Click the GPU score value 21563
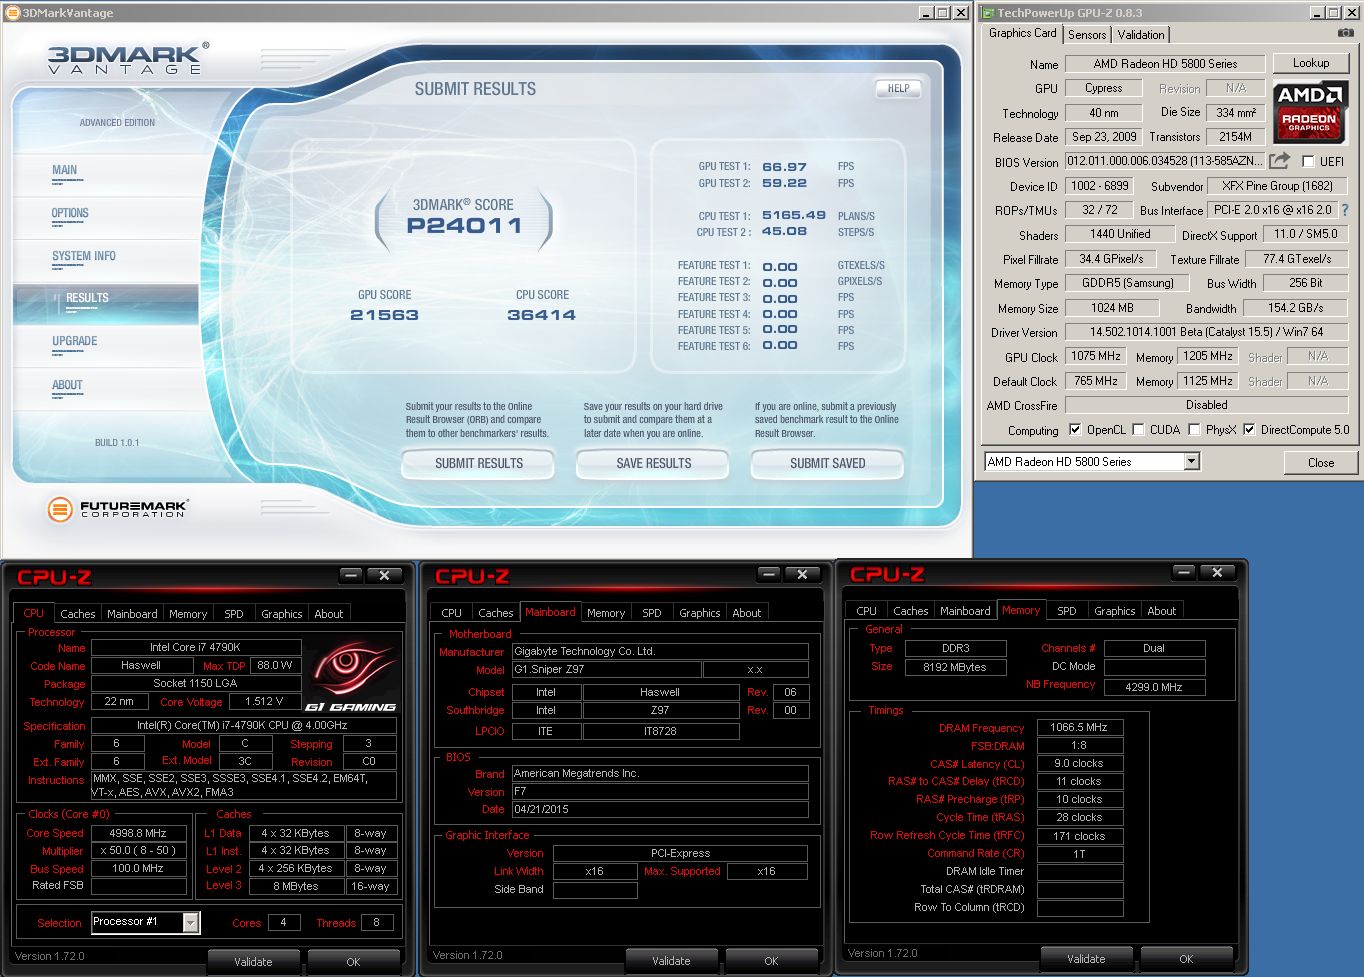The image size is (1364, 977). (x=384, y=315)
